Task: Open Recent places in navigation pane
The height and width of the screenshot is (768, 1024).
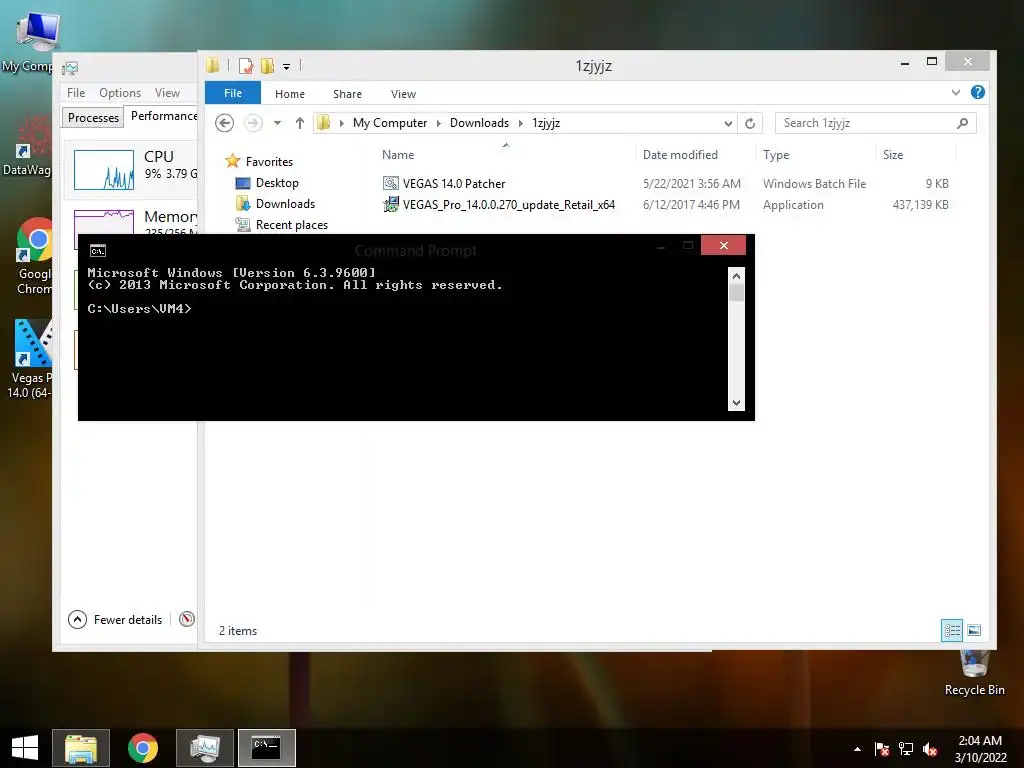Action: tap(291, 225)
